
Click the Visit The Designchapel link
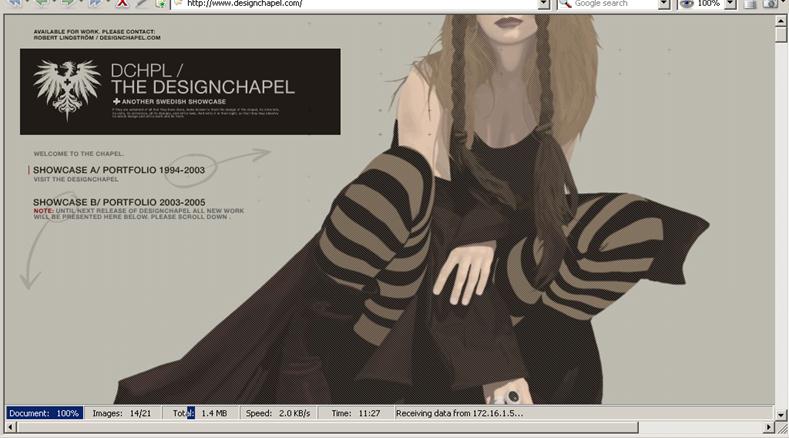pos(76,179)
